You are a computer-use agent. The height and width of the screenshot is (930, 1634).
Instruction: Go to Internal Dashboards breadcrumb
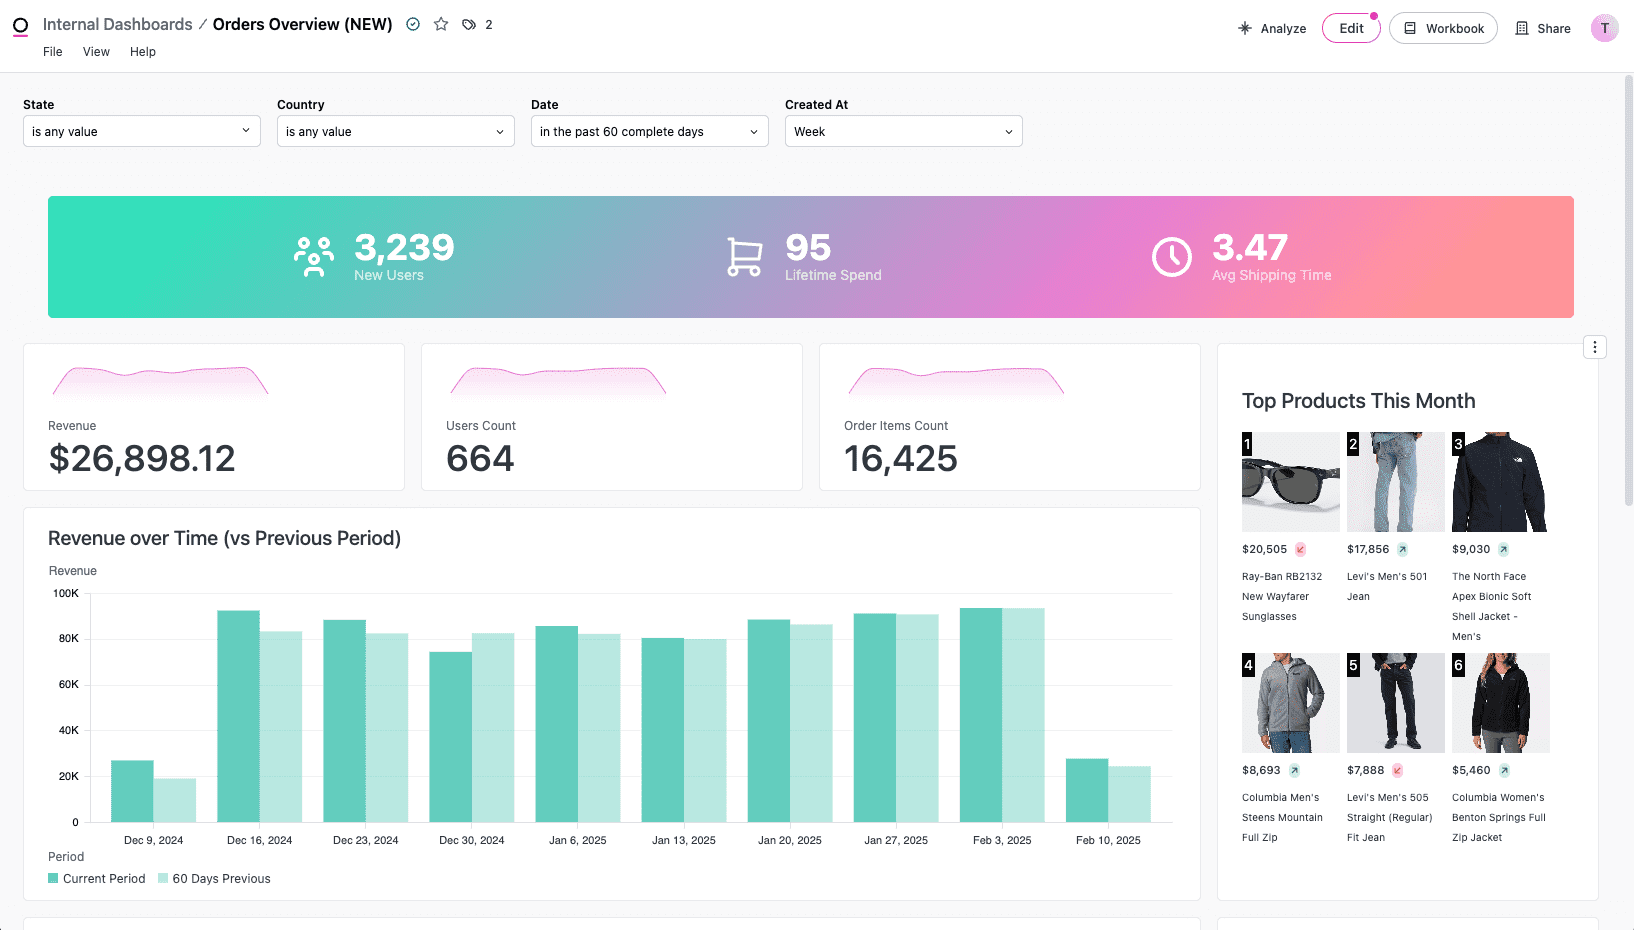tap(116, 24)
